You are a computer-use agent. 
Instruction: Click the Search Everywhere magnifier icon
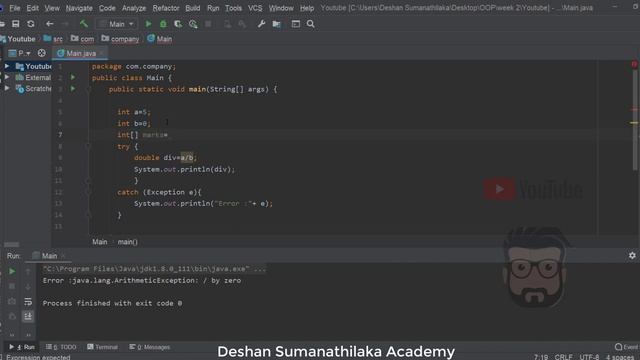(x=311, y=24)
